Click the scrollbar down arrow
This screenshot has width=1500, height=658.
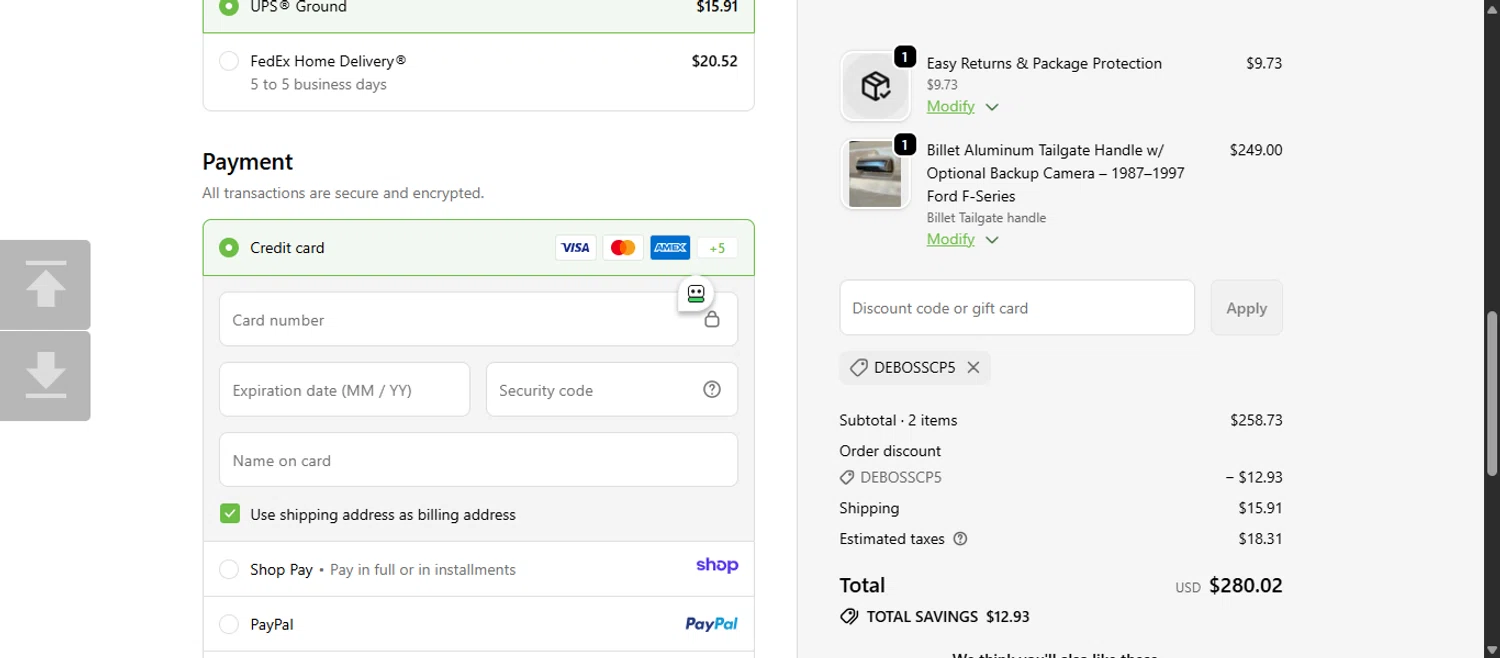click(1492, 650)
